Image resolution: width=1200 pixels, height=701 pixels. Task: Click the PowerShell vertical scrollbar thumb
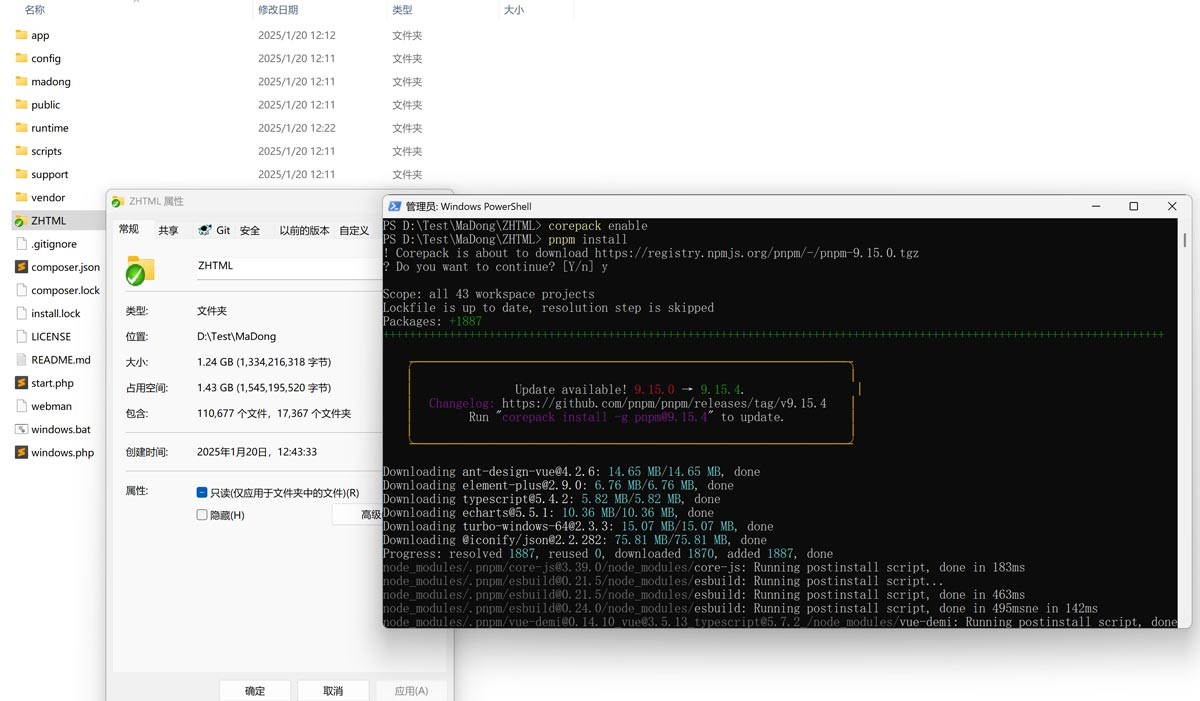[1185, 240]
